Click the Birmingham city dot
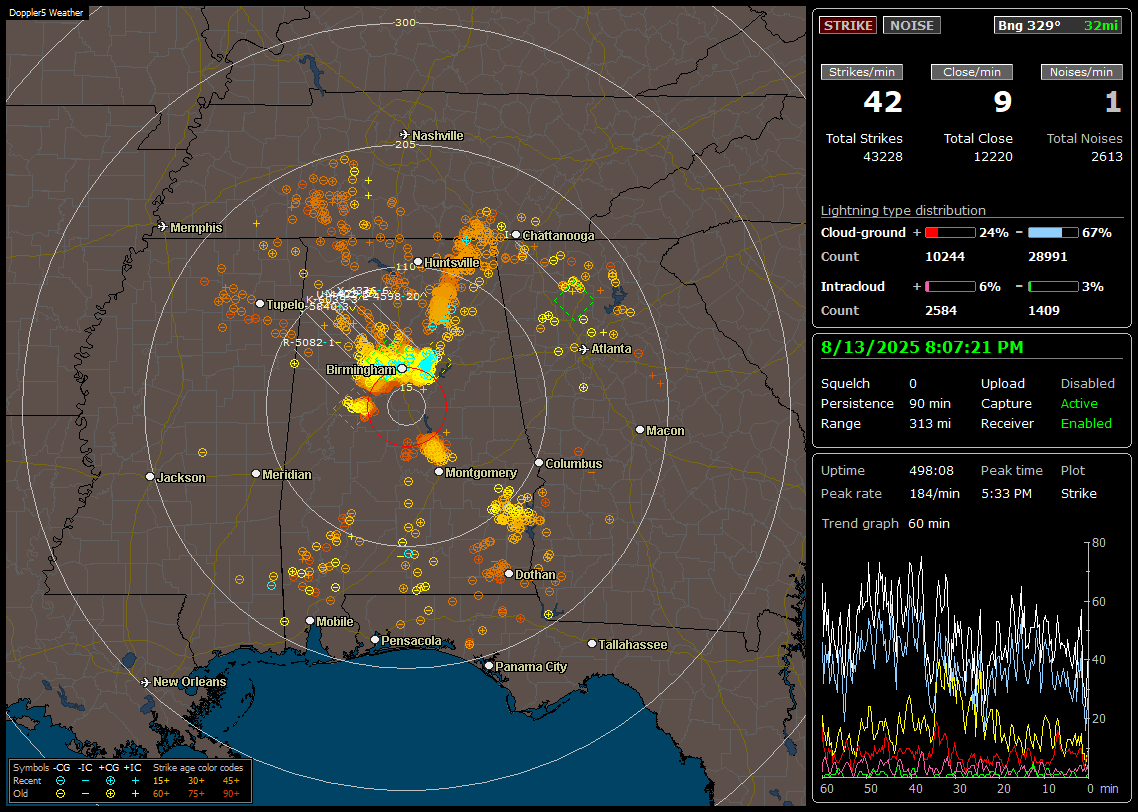This screenshot has width=1138, height=812. tap(402, 369)
